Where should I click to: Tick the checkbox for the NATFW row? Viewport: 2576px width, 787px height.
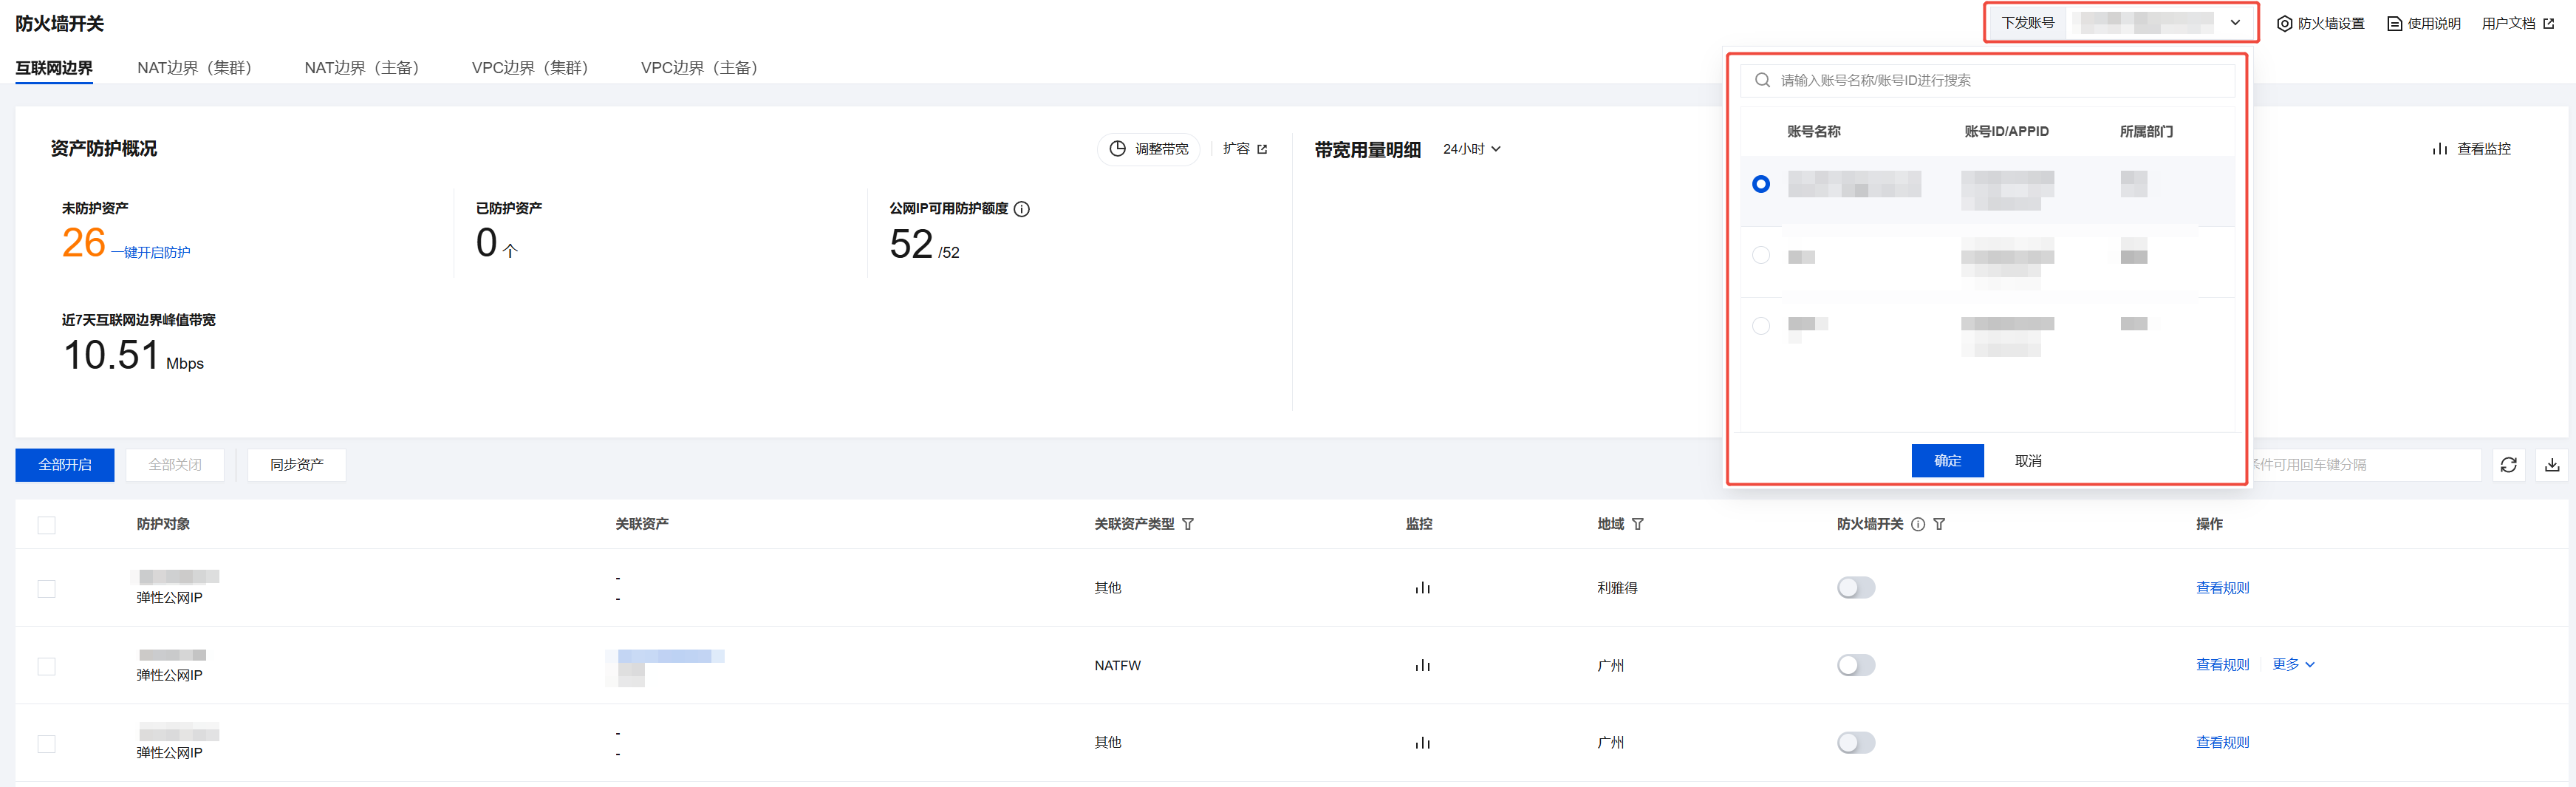point(46,666)
